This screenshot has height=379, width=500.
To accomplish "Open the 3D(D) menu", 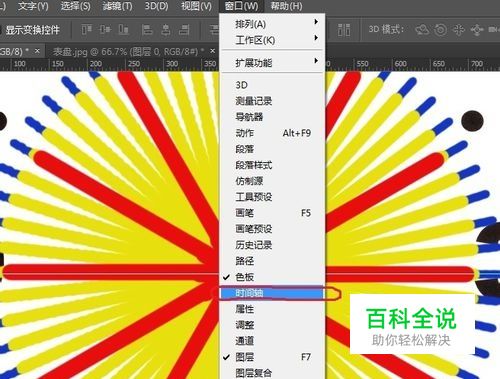I will [156, 6].
